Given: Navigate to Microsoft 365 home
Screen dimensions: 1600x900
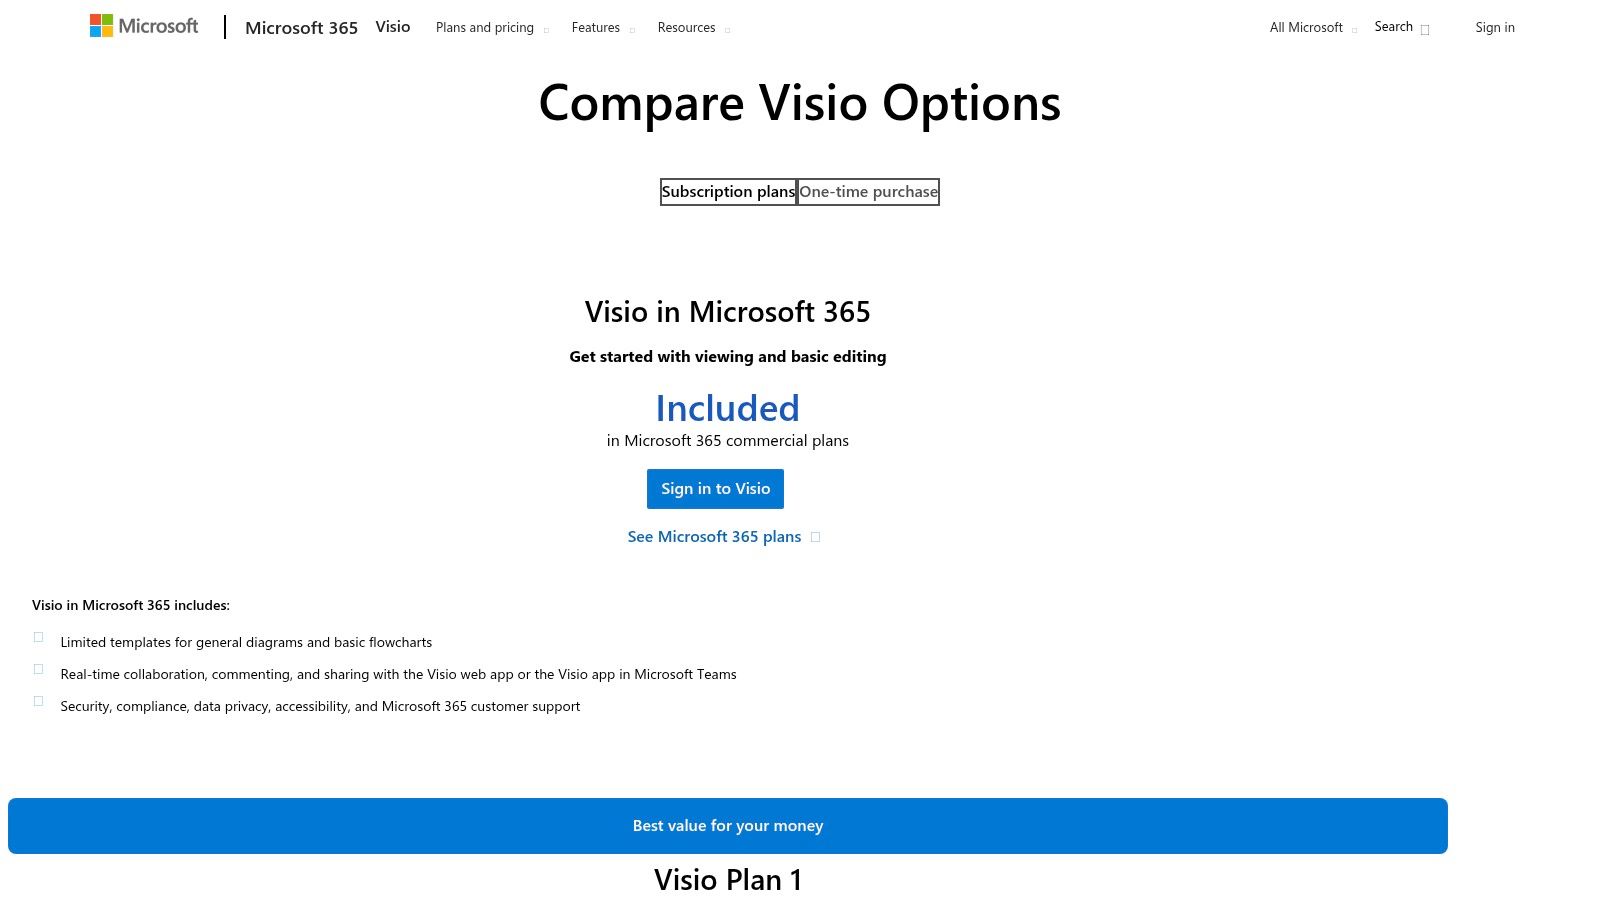Looking at the screenshot, I should coord(301,27).
